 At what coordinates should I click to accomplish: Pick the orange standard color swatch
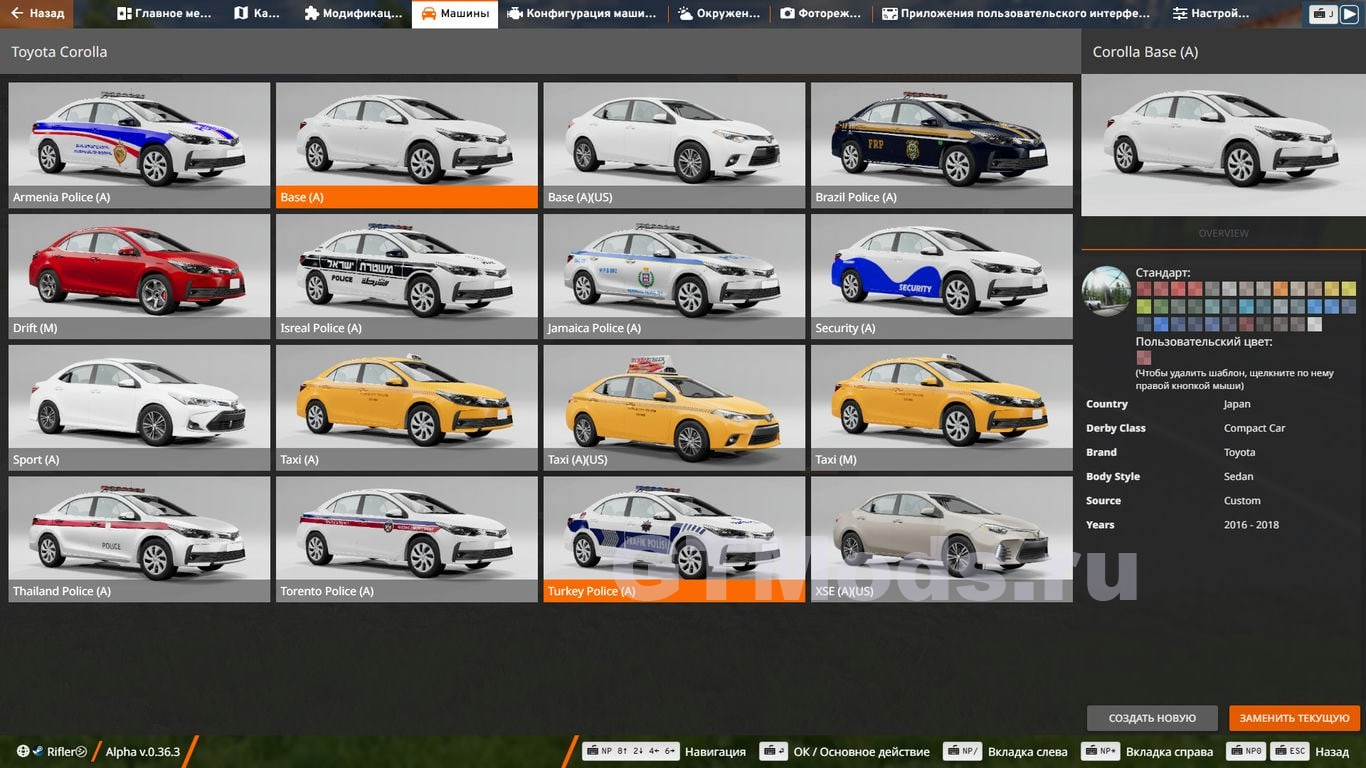1281,289
